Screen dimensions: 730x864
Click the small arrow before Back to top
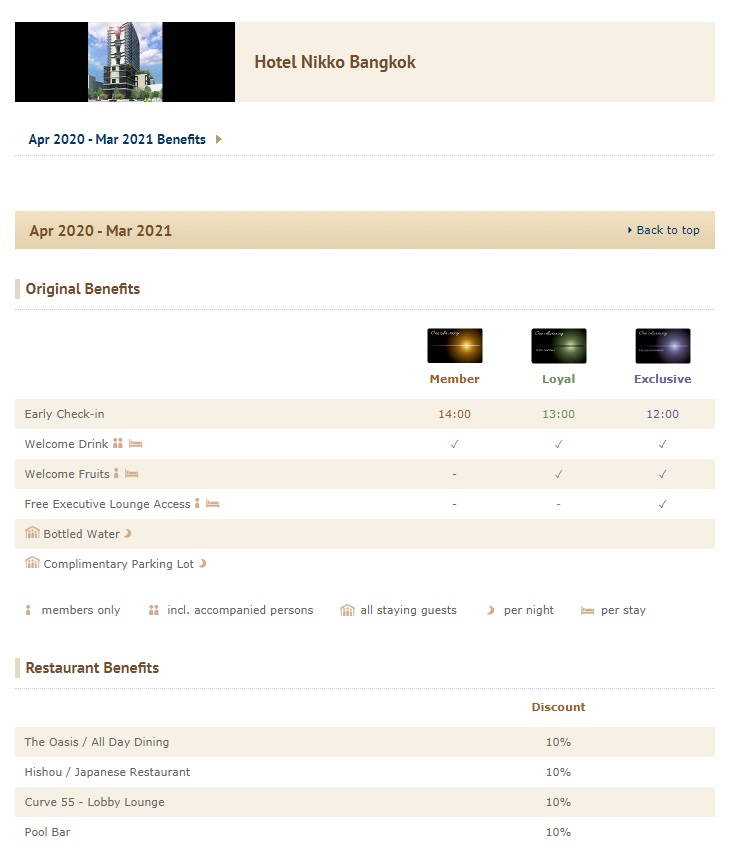click(629, 230)
